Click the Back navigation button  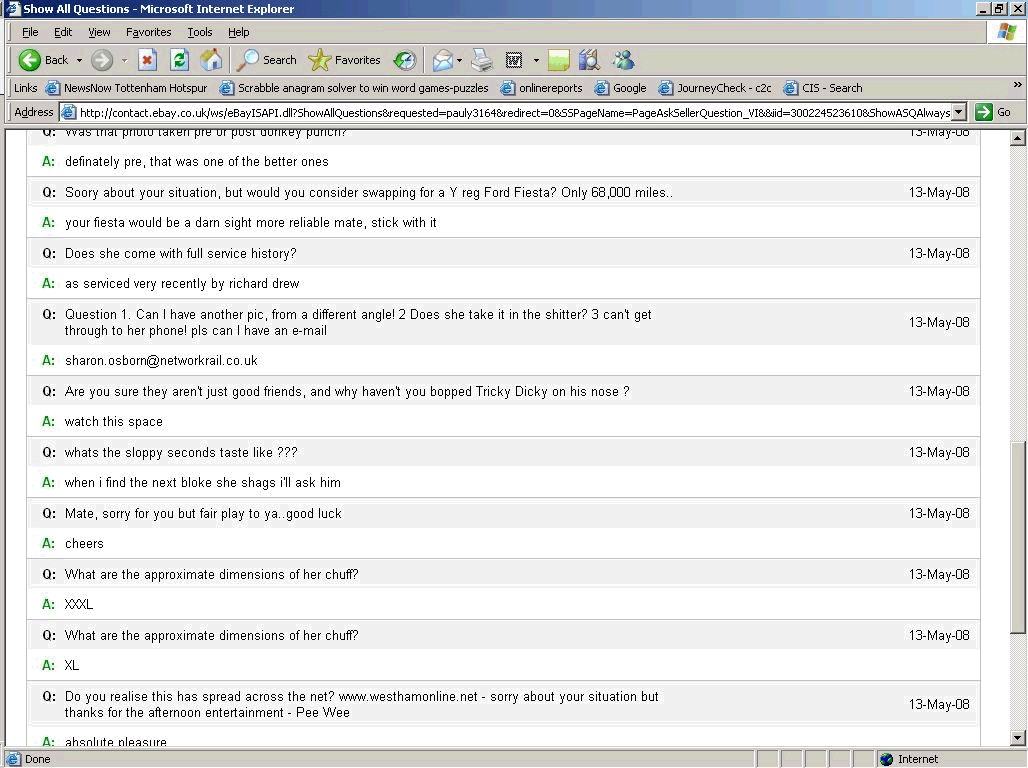coord(44,60)
